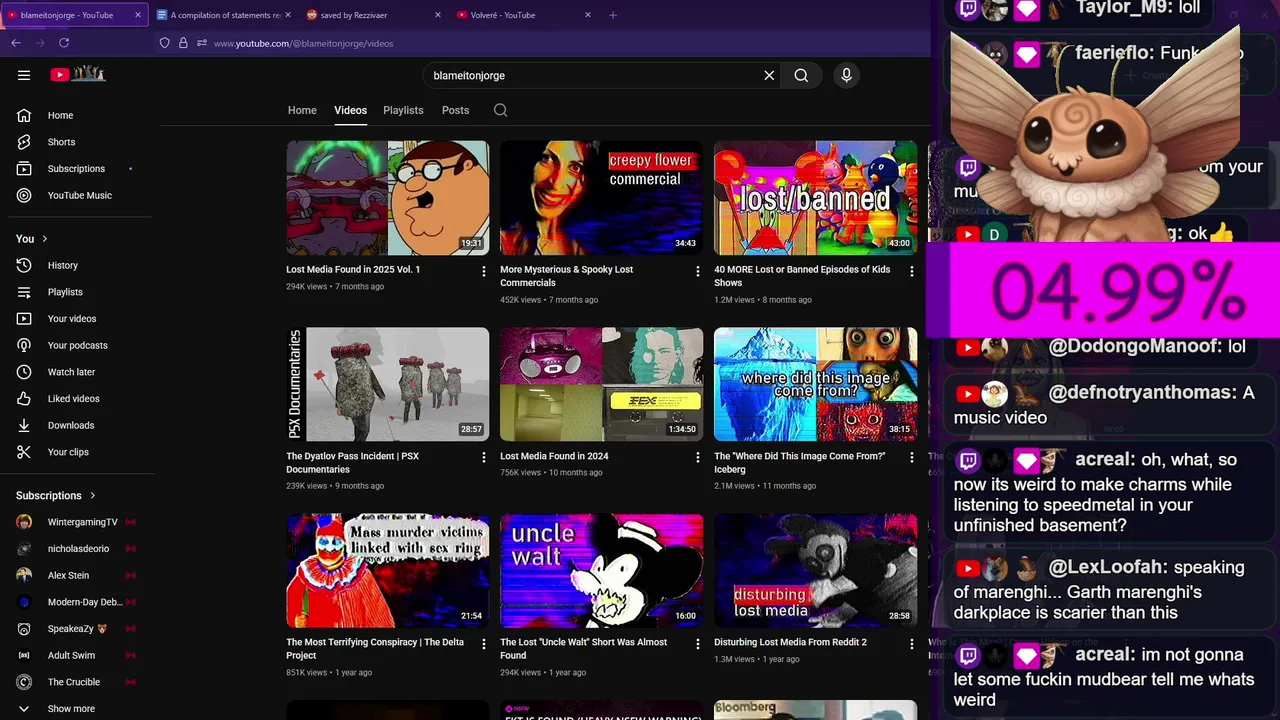Click the search magnifier button
Image resolution: width=1280 pixels, height=720 pixels.
click(x=801, y=75)
